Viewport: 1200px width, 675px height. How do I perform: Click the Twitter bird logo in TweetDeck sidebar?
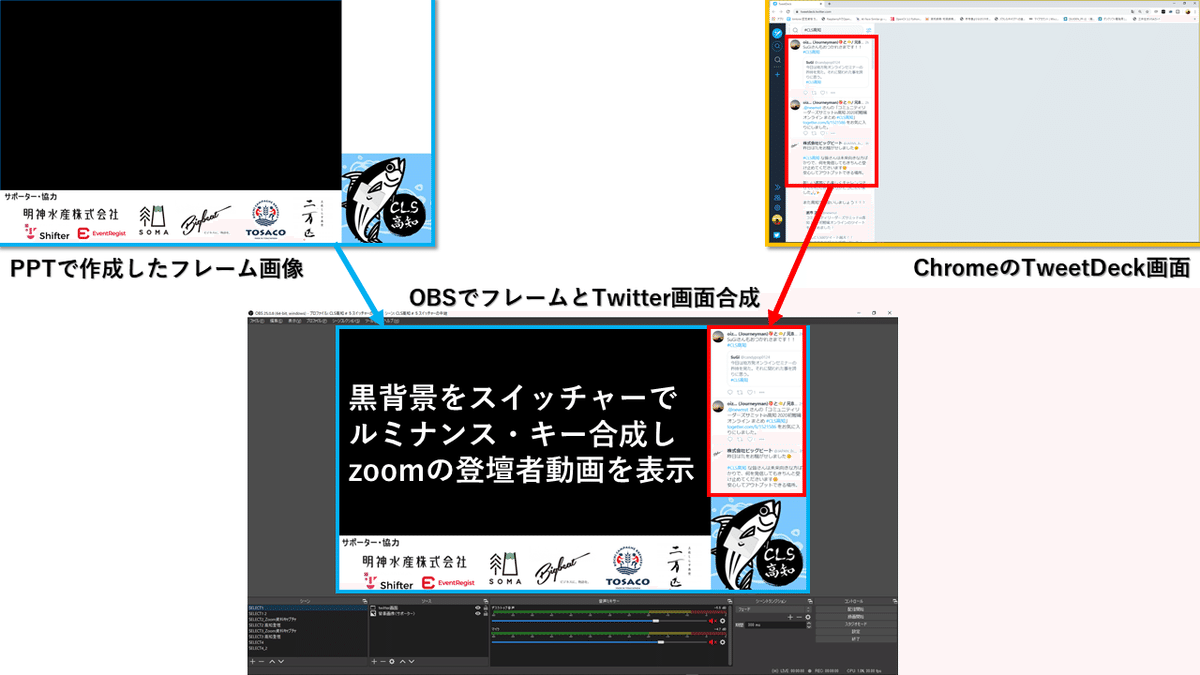777,235
